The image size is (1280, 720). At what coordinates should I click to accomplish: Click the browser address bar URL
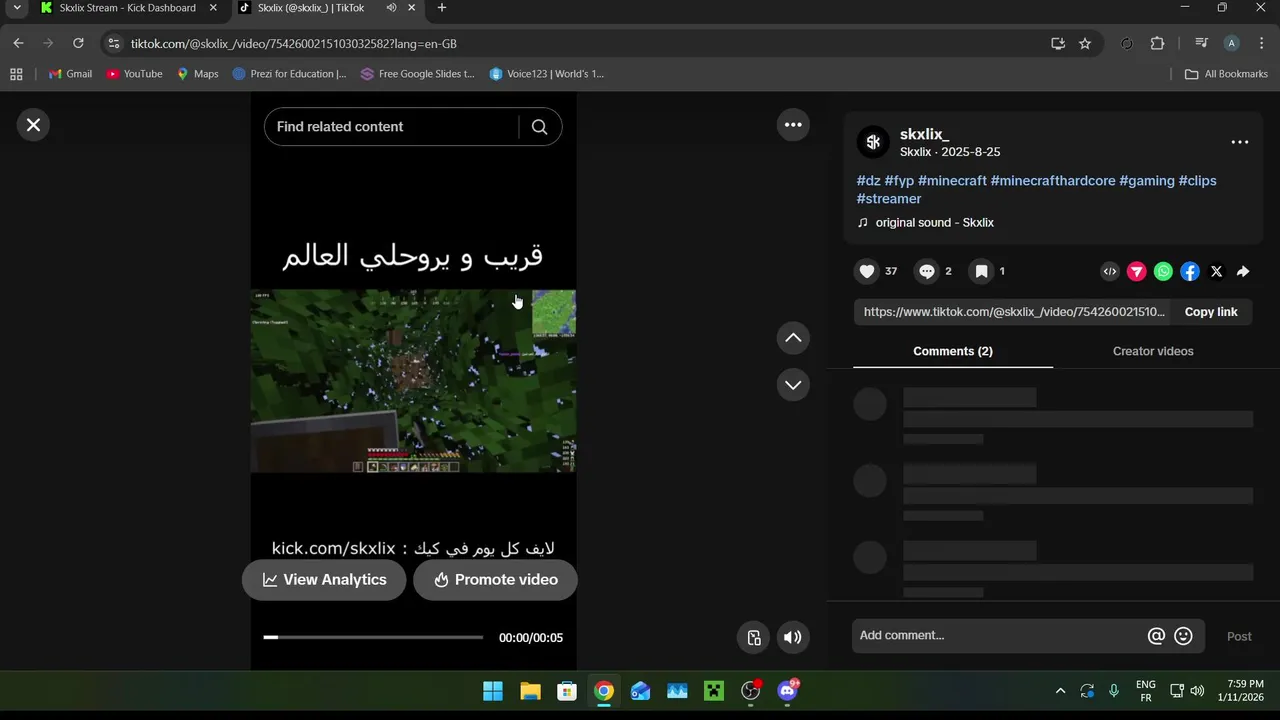tap(294, 44)
